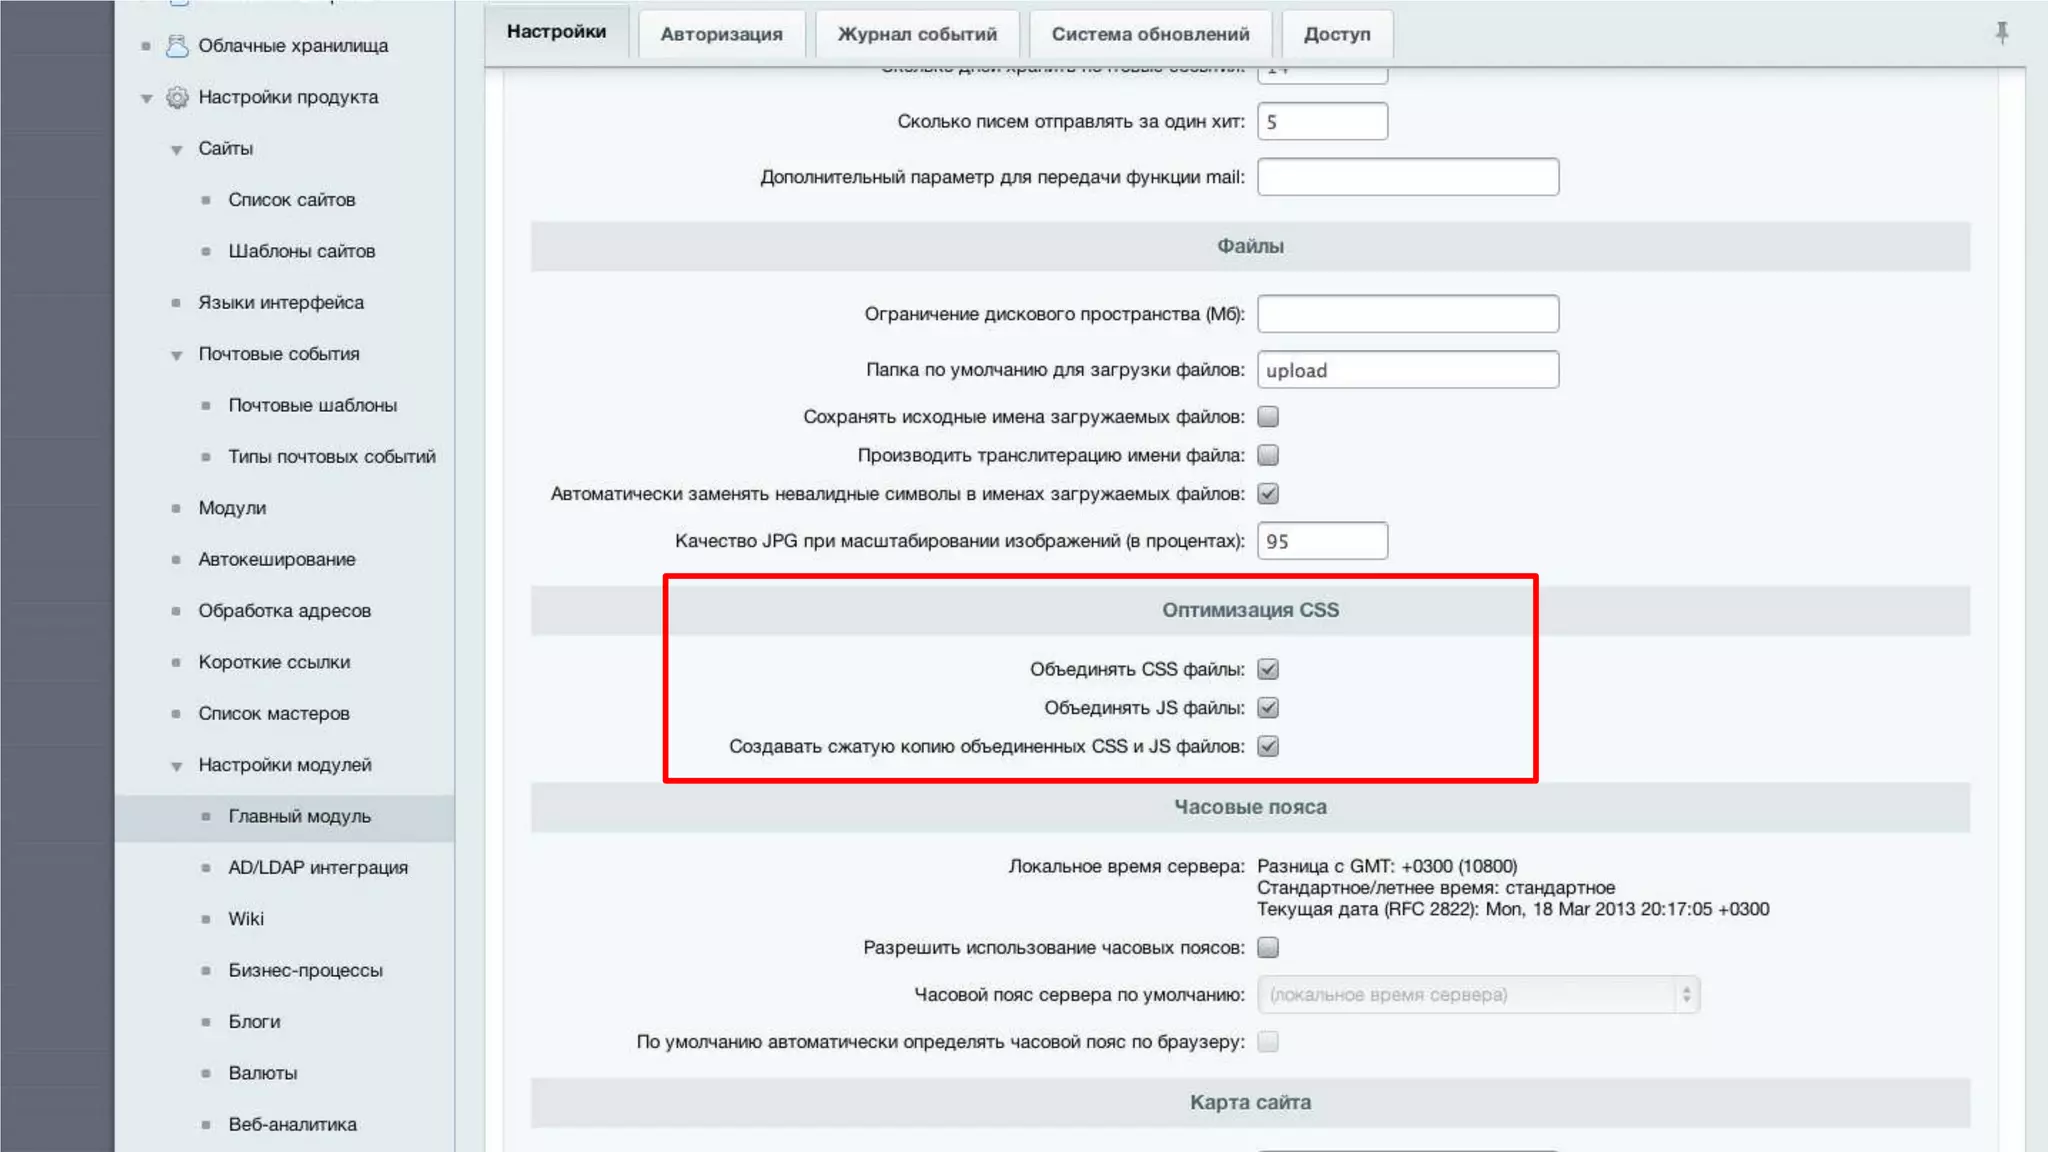Image resolution: width=2048 pixels, height=1152 pixels.
Task: Collapse the Почтовые события section
Action: click(177, 355)
